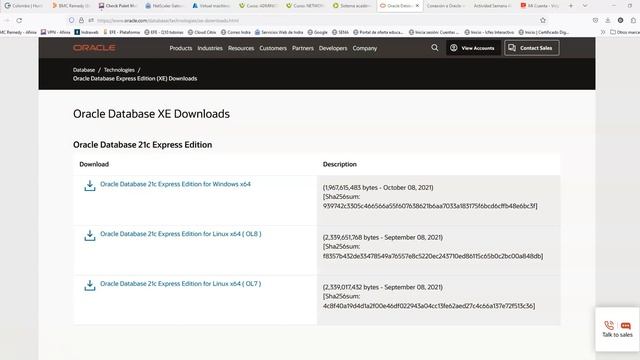Switch to the Mi Cuenta tab
Screen dimensions: 640x360
pyautogui.click(x=539, y=6)
